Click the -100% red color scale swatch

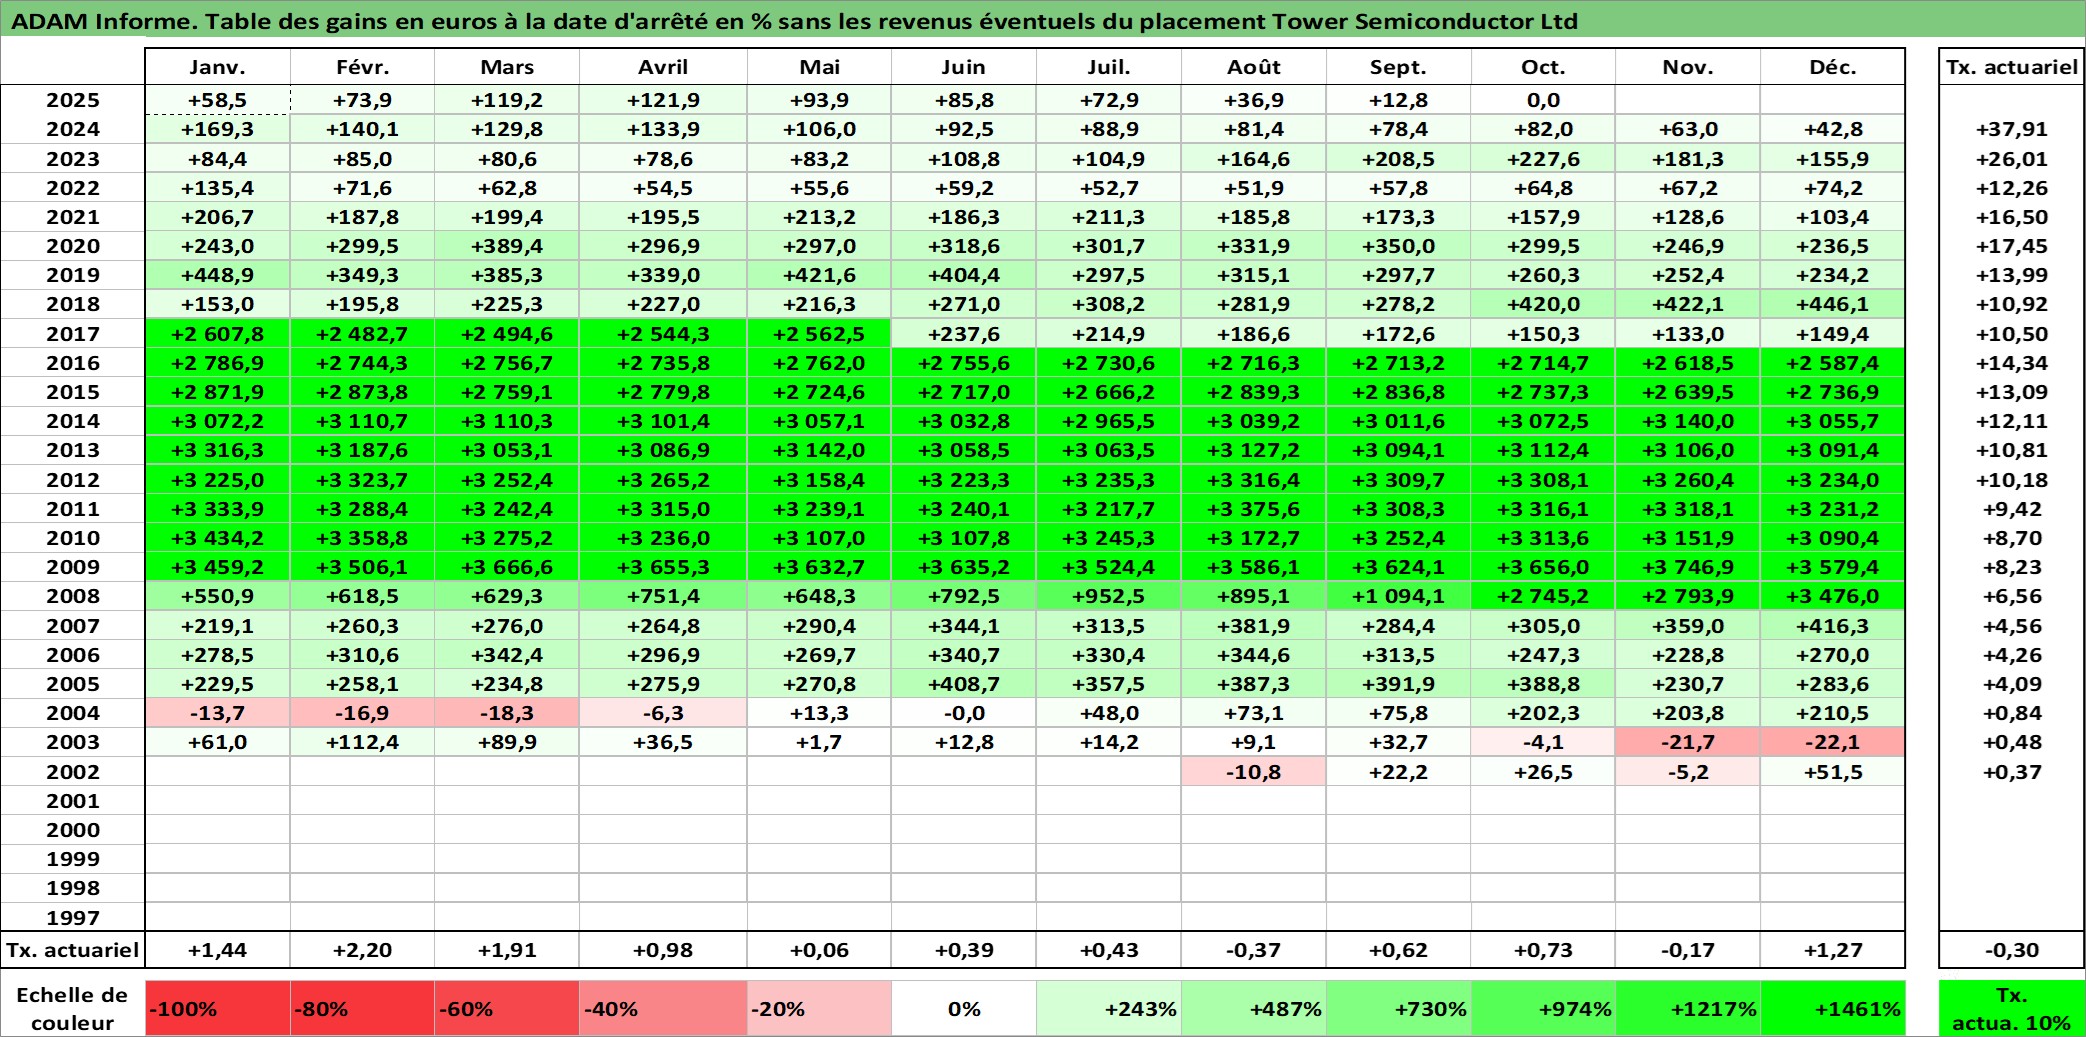217,1008
